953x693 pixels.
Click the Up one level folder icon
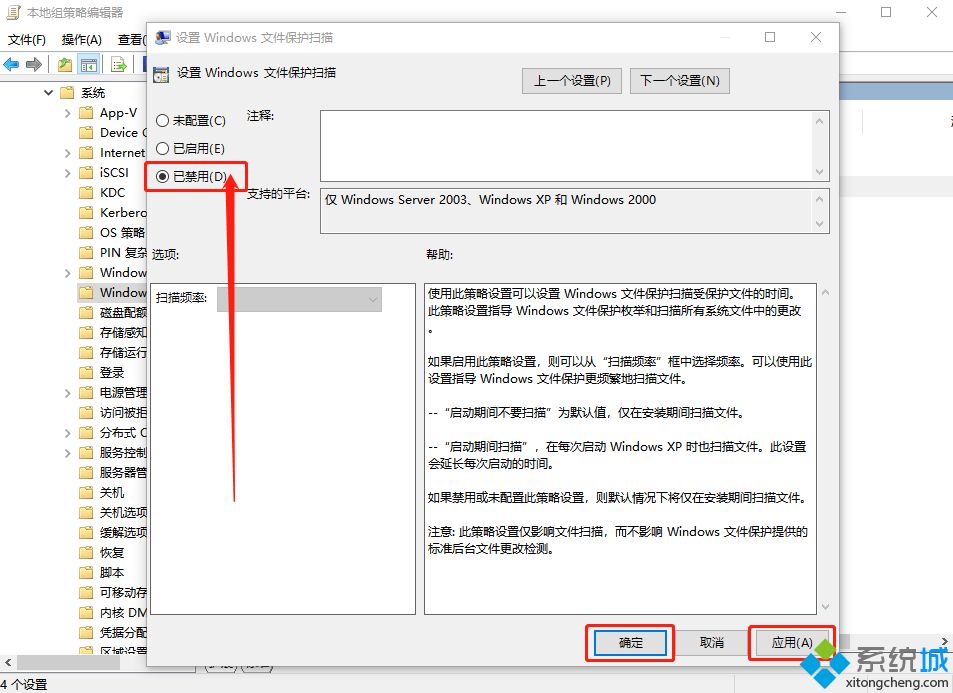click(65, 64)
